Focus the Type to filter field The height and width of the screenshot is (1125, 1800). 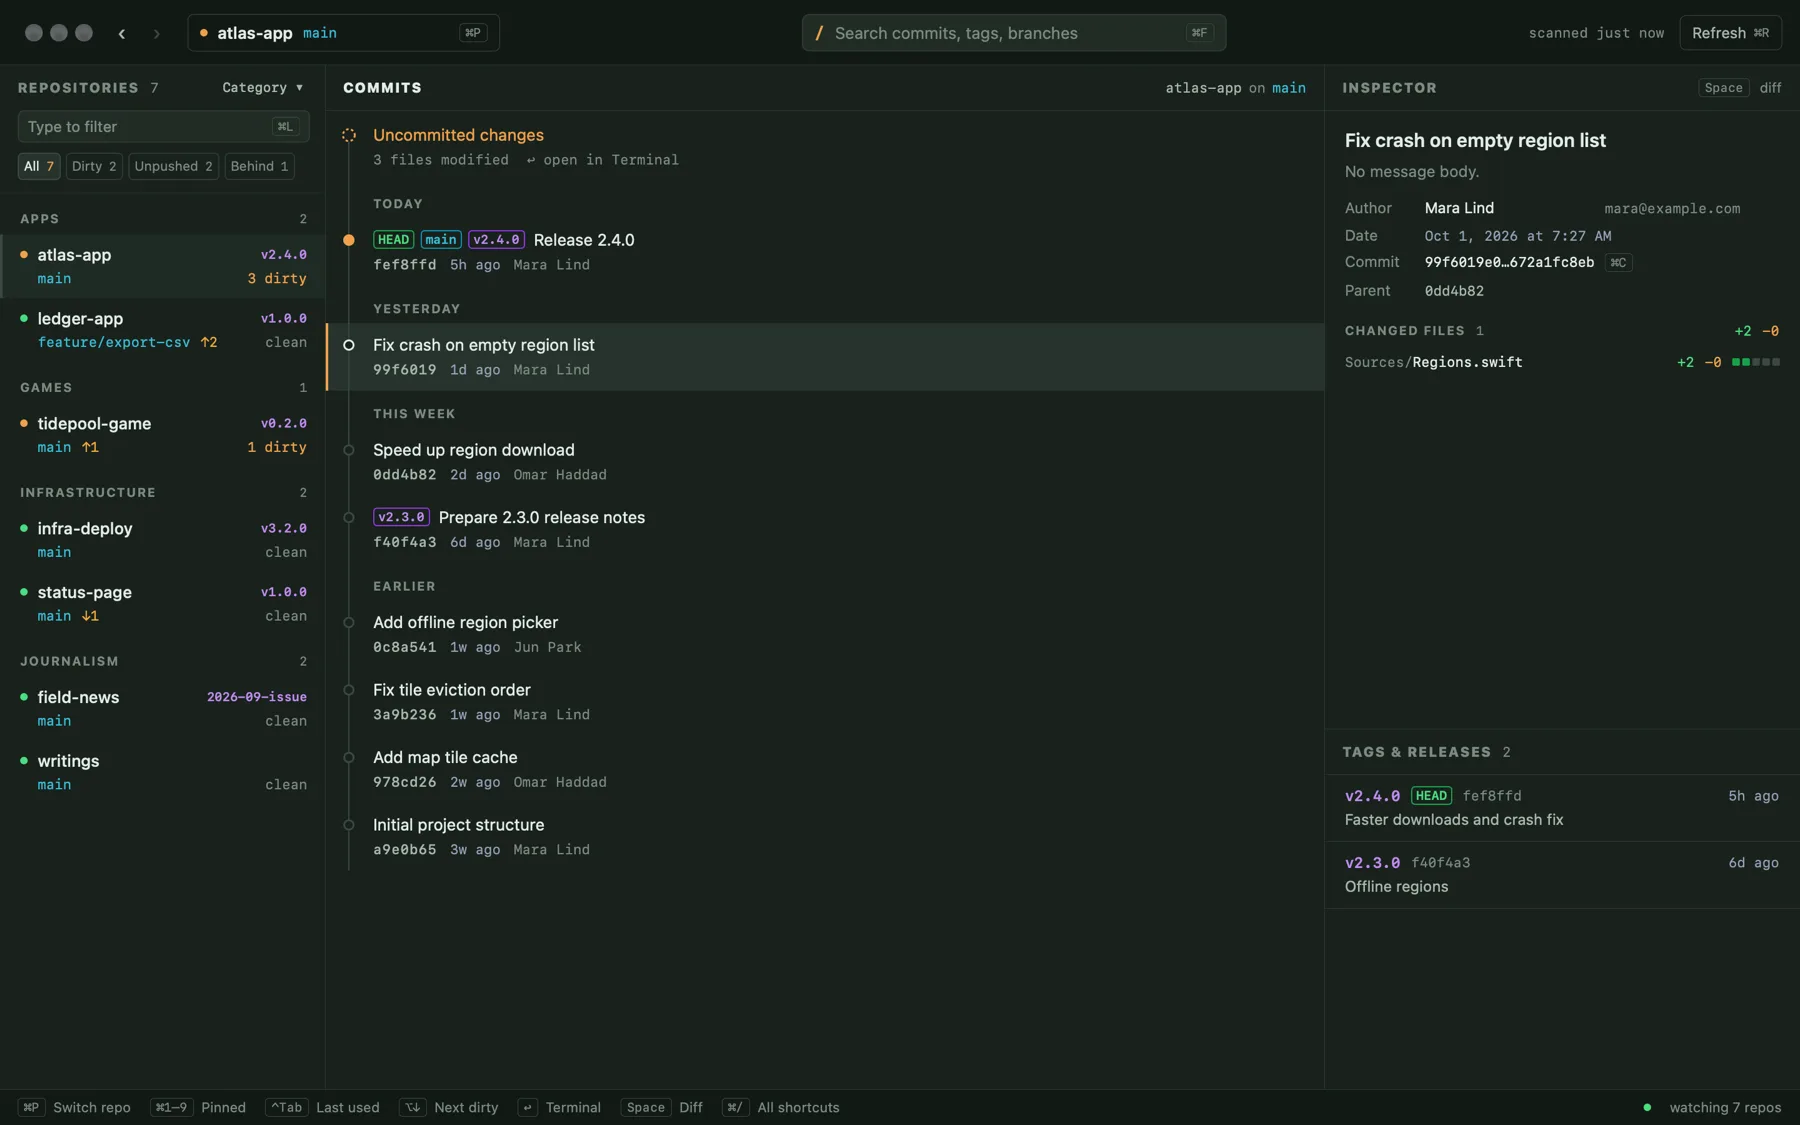click(163, 127)
